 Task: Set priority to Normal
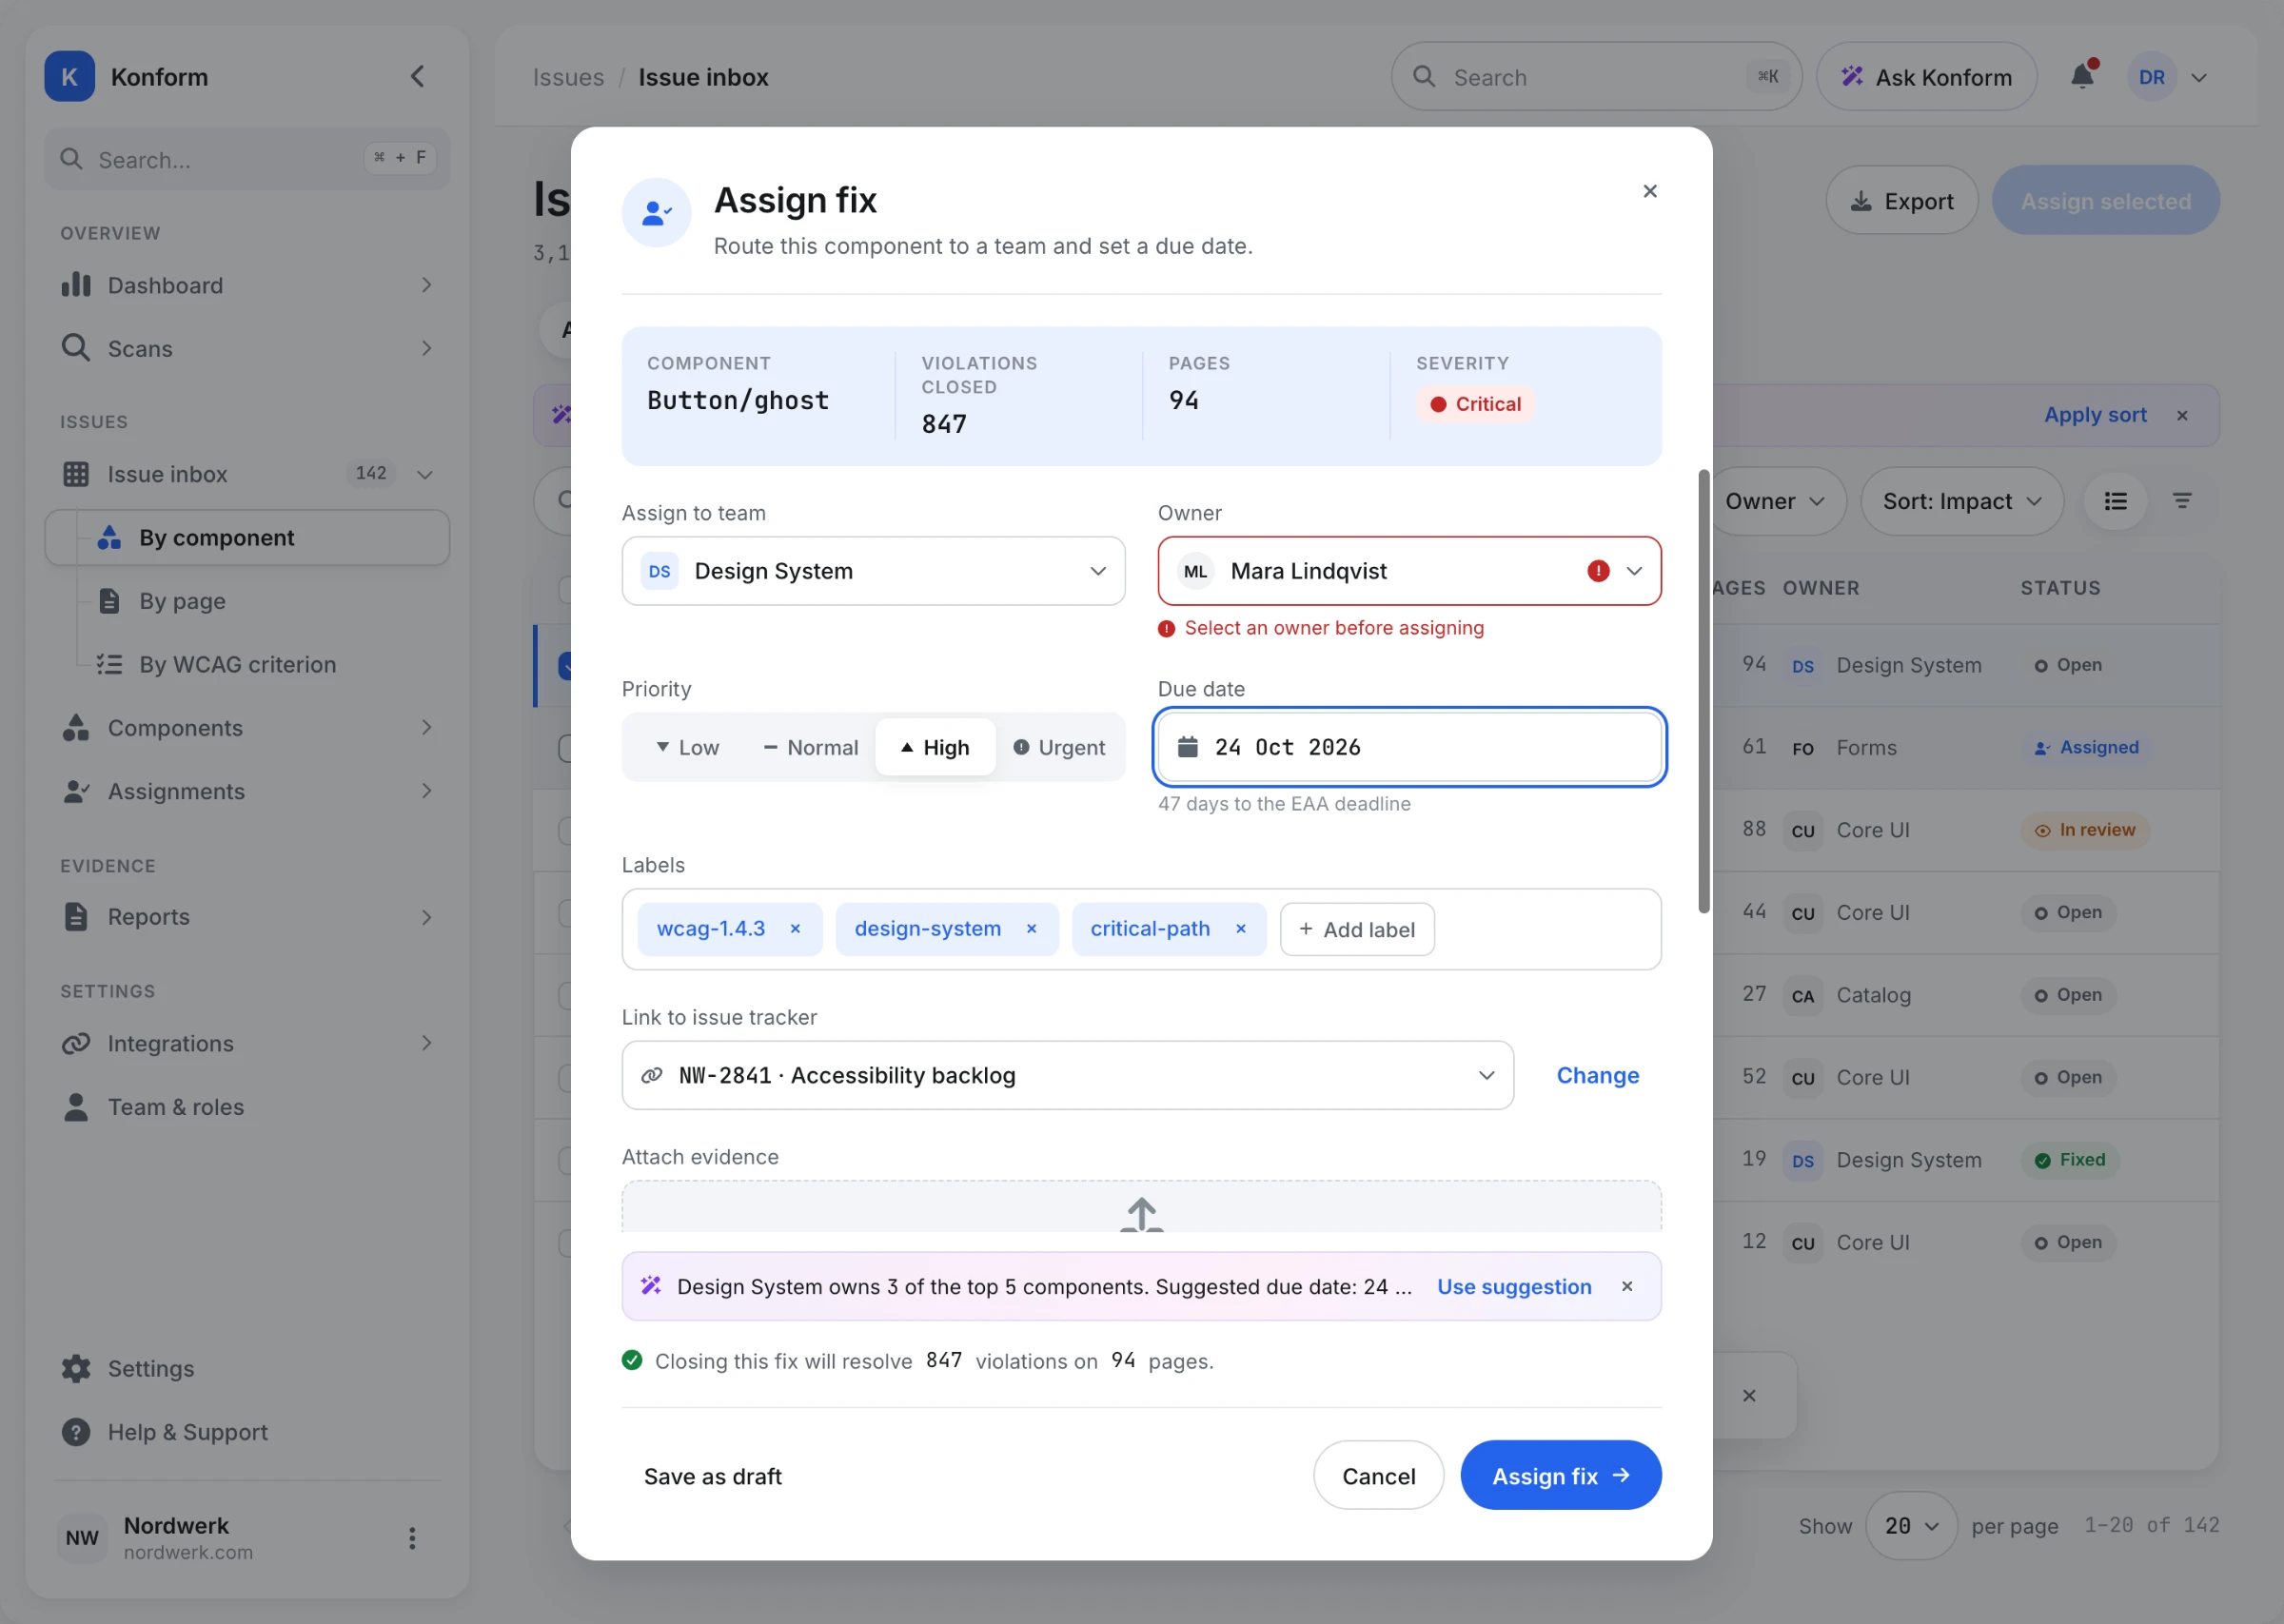(x=811, y=747)
